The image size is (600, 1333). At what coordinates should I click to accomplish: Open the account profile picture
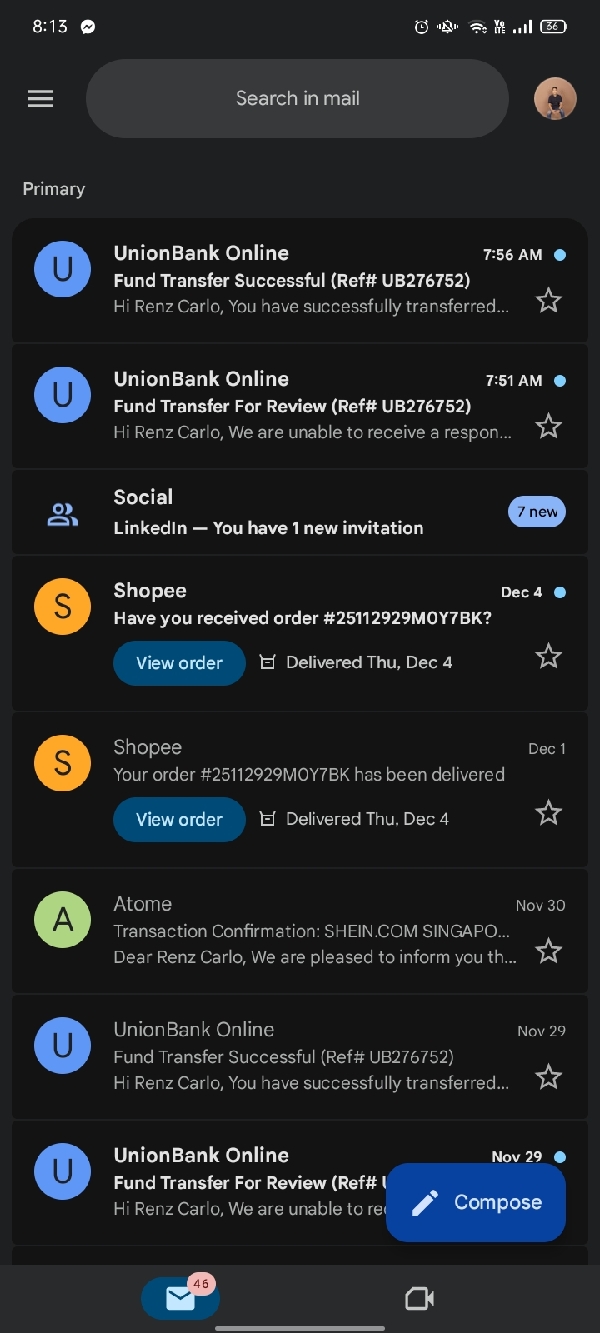[x=555, y=99]
